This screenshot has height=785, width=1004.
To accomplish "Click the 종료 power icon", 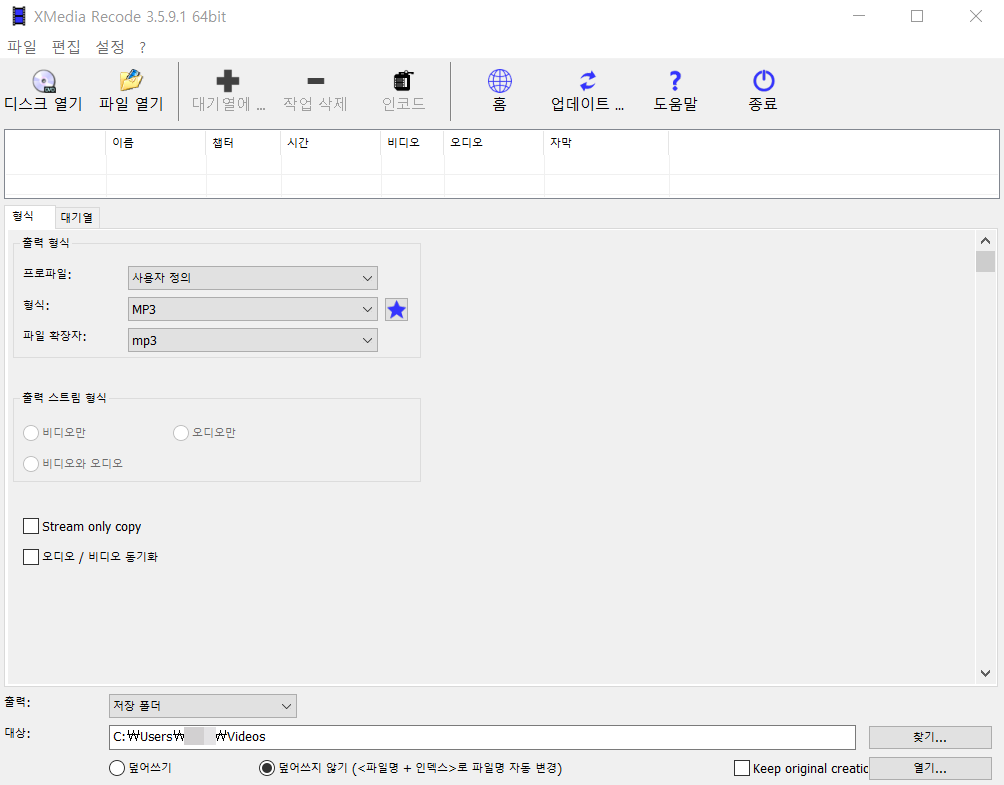I will (763, 81).
